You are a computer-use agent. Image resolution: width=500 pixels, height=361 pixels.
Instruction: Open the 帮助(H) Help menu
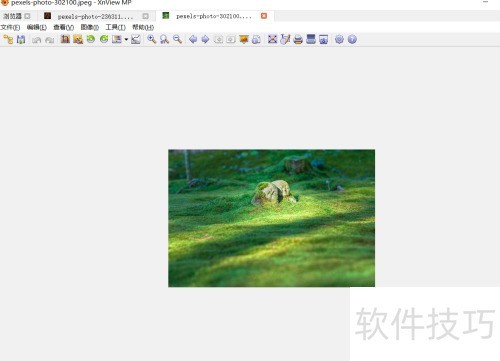(143, 27)
